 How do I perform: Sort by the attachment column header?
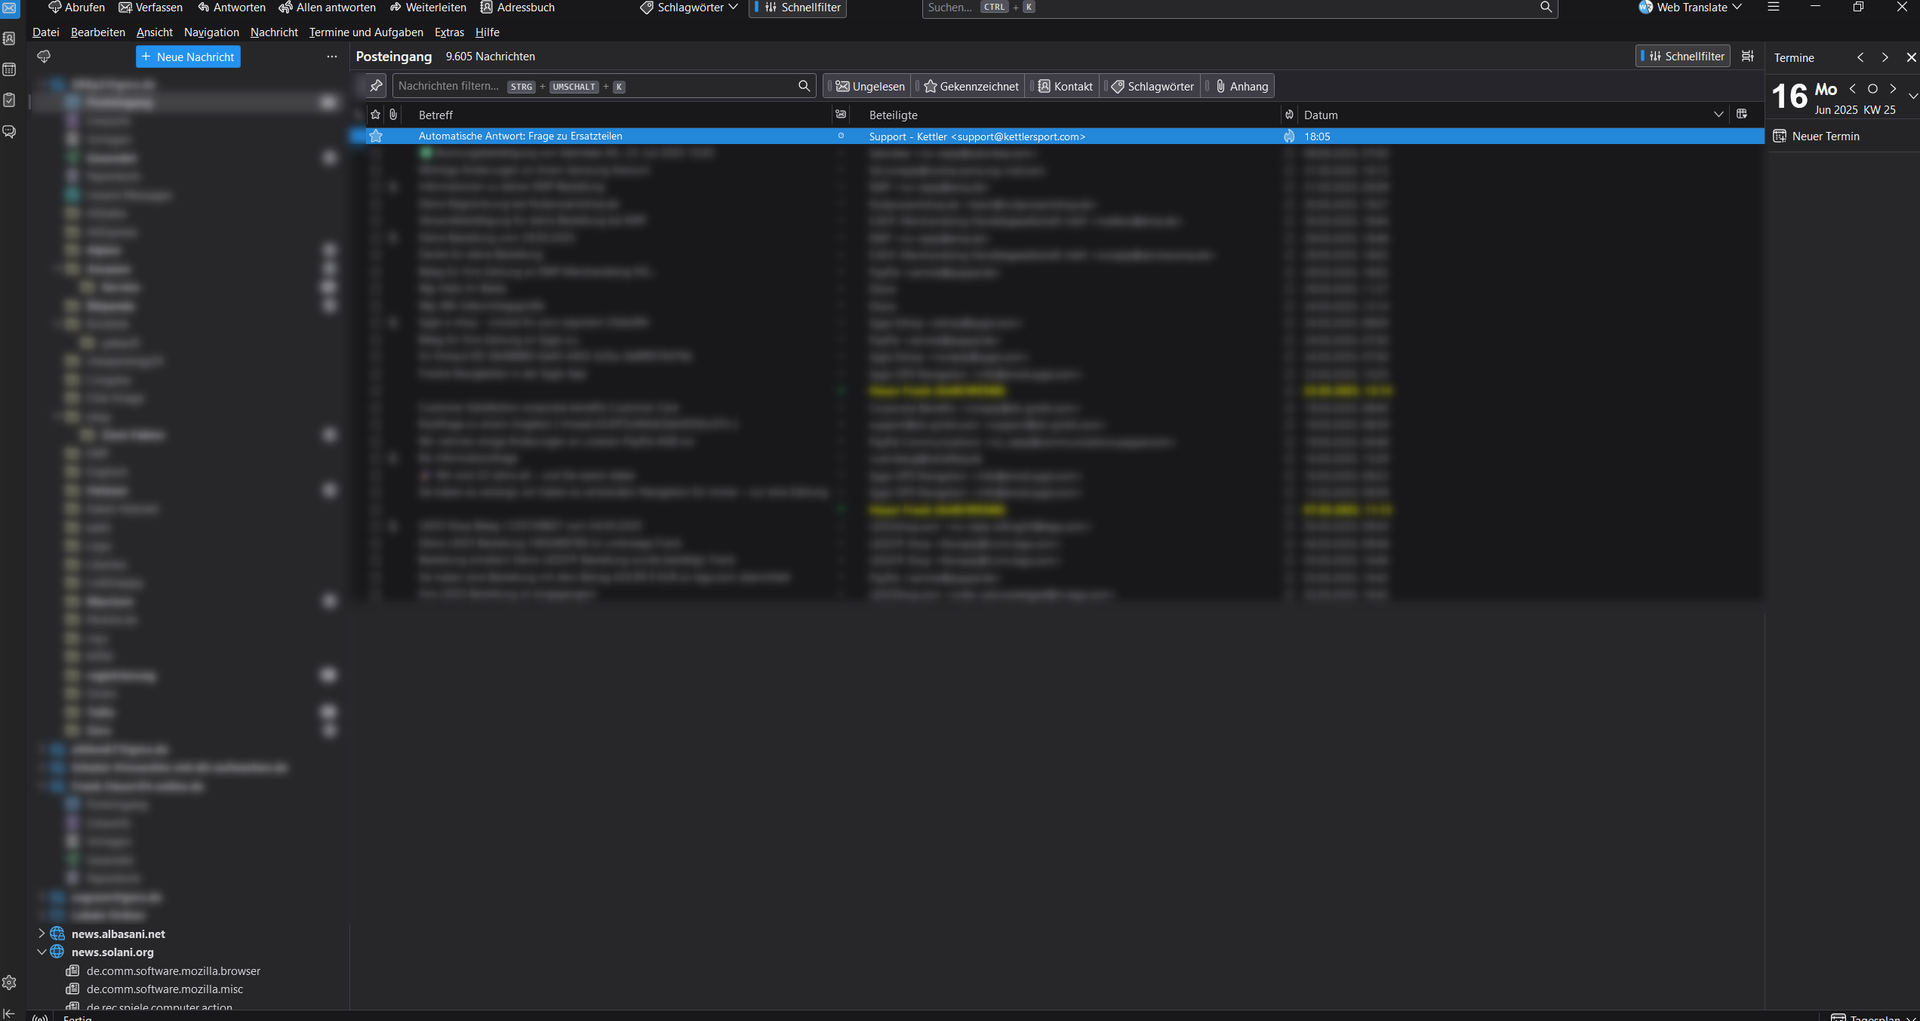(x=394, y=114)
